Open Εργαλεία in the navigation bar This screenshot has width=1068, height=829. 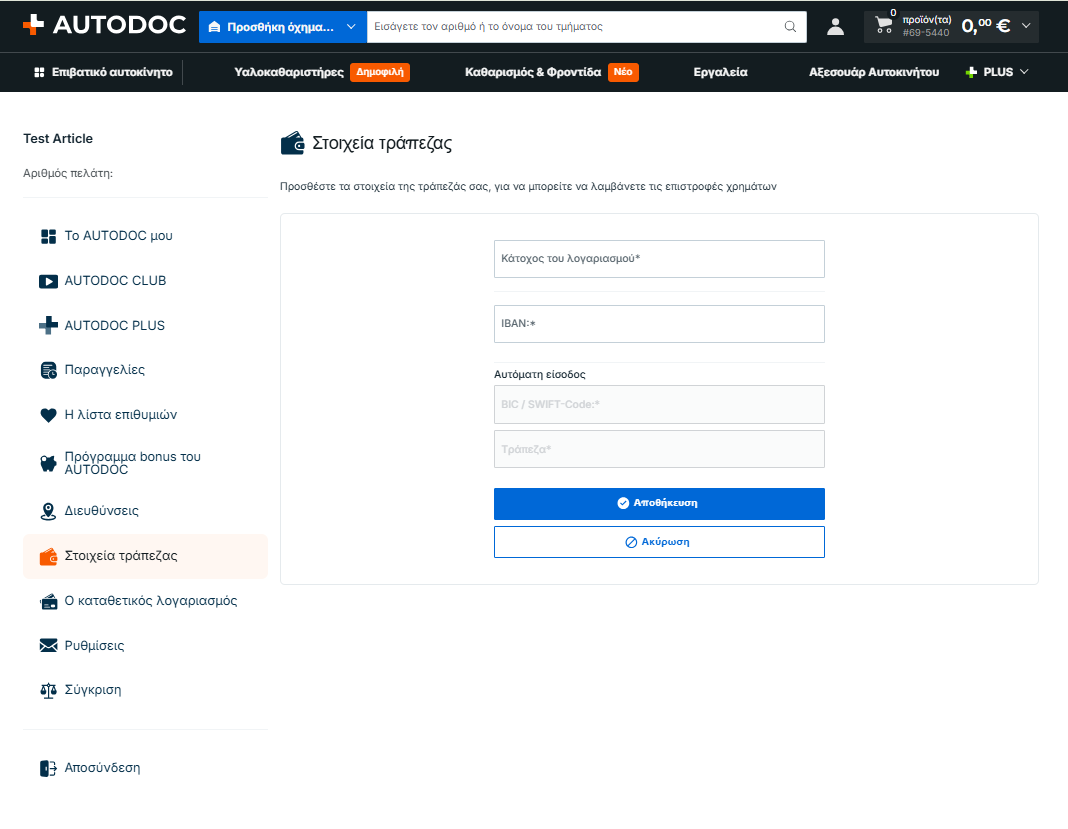(720, 72)
